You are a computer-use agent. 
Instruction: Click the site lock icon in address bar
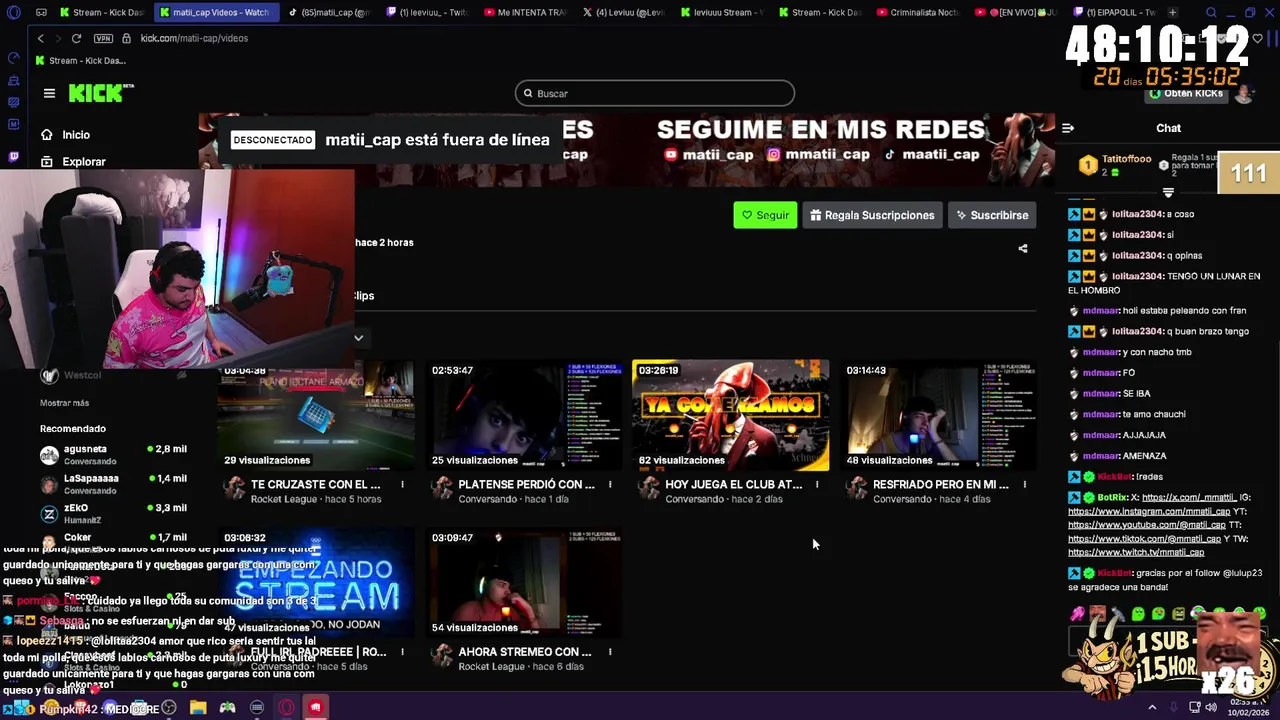click(126, 38)
